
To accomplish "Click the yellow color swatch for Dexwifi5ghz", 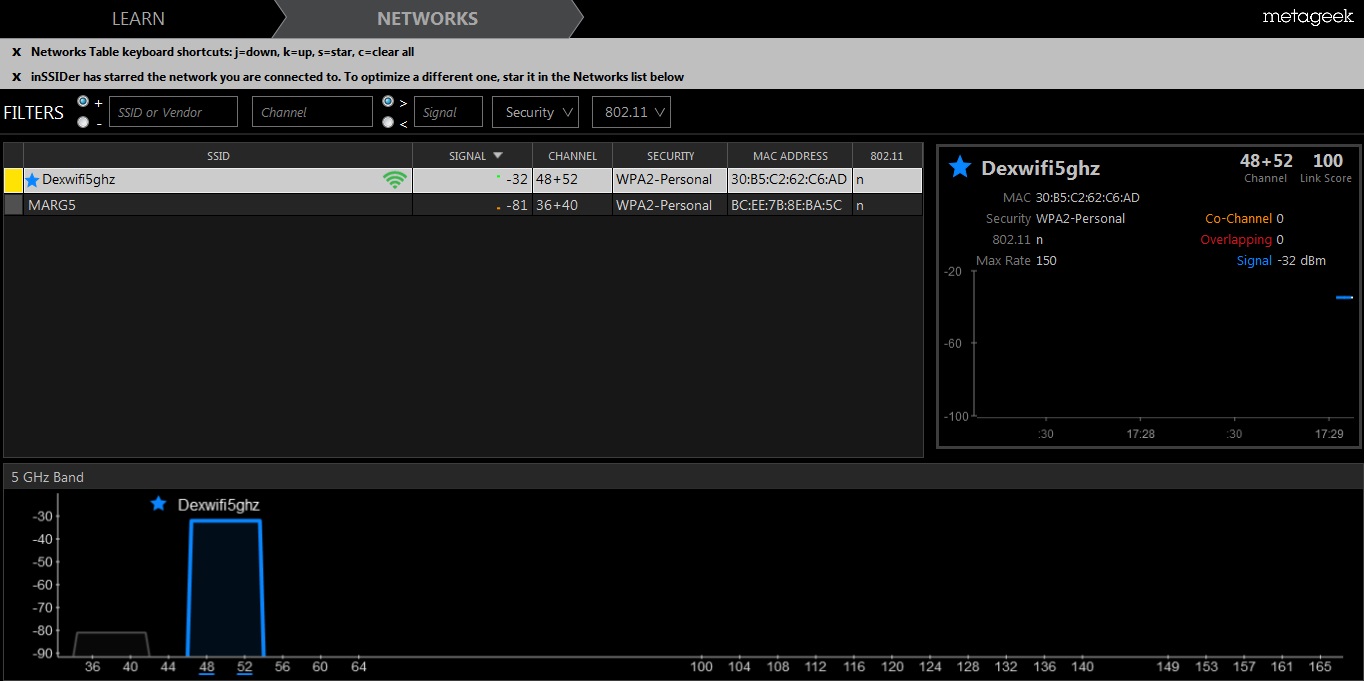I will point(13,180).
